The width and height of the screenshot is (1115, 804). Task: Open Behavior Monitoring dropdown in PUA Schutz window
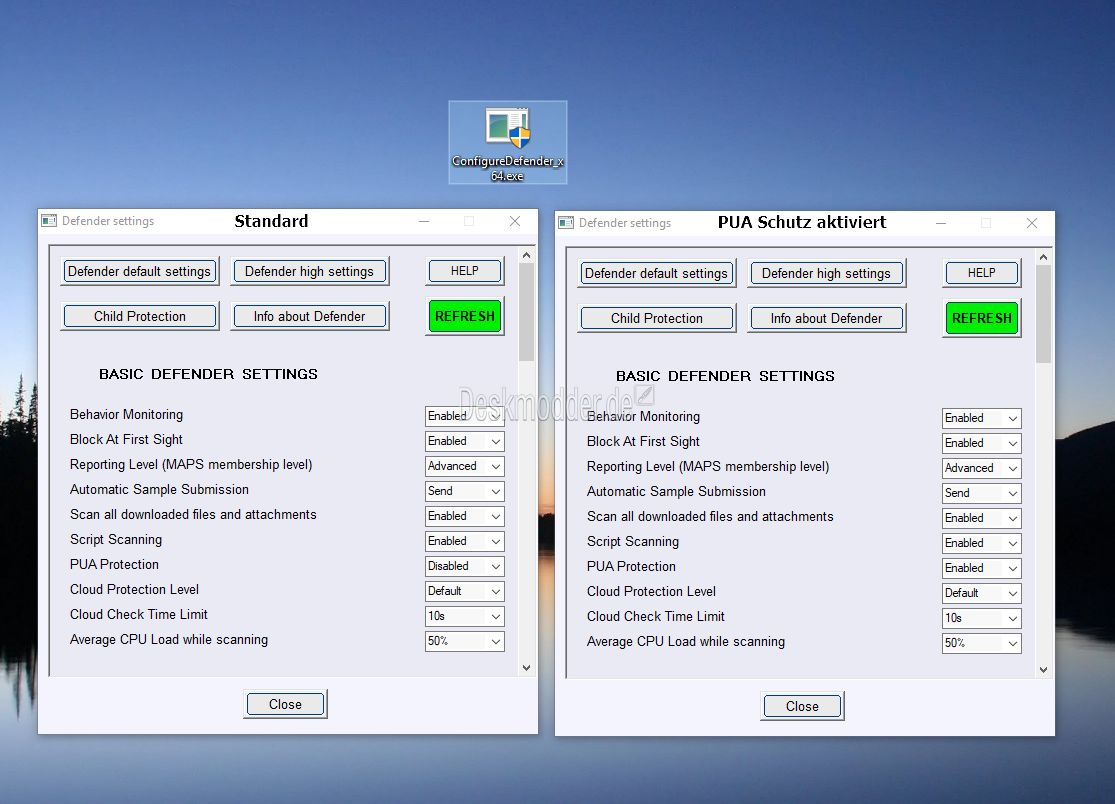[x=981, y=418]
